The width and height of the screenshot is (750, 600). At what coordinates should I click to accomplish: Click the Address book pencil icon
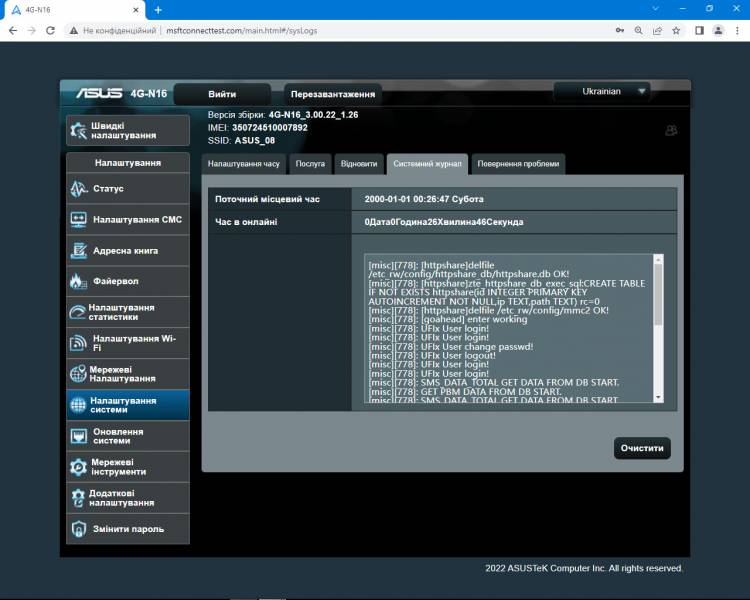[x=78, y=251]
